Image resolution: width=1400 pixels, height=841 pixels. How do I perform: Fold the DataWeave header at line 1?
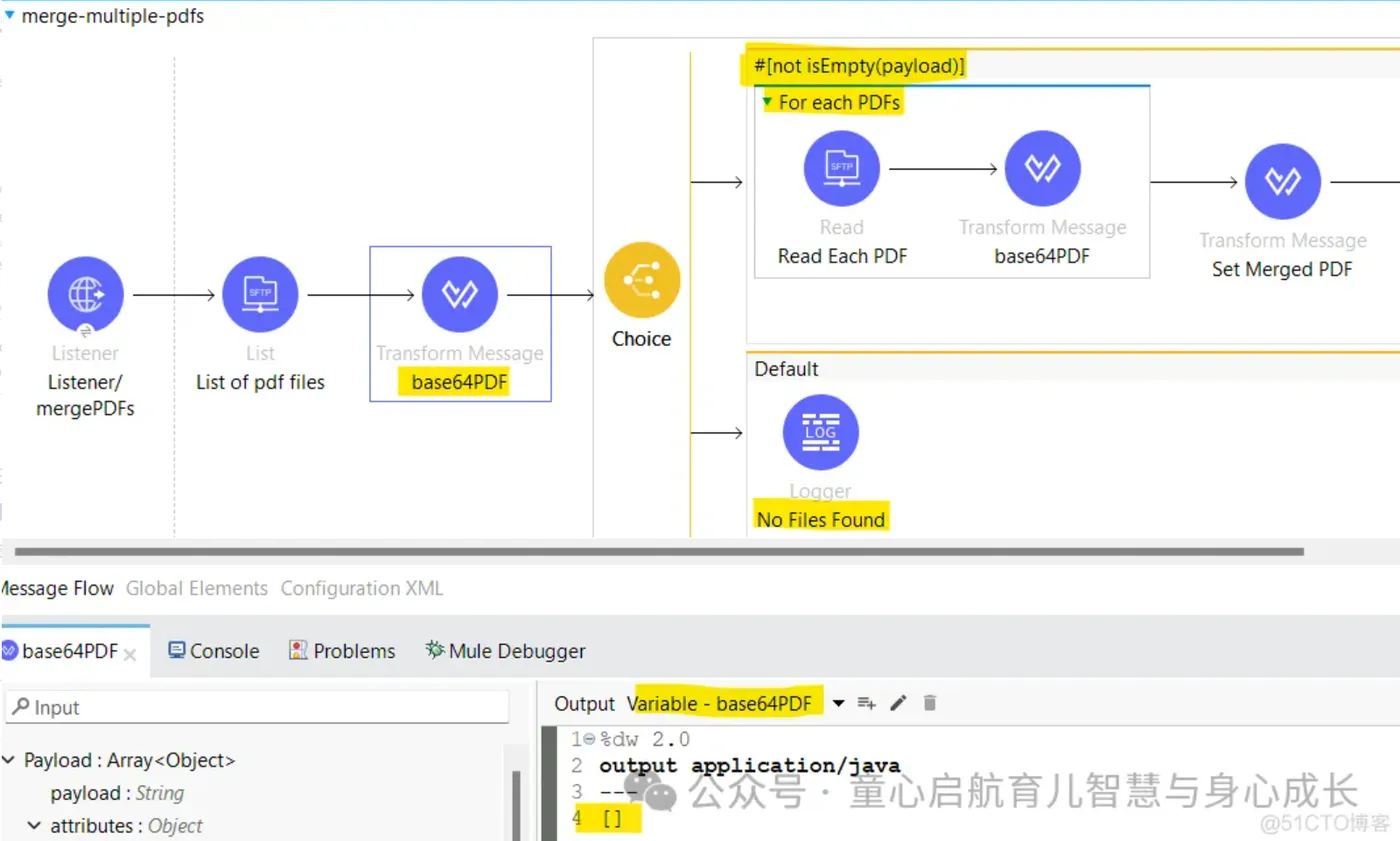588,740
